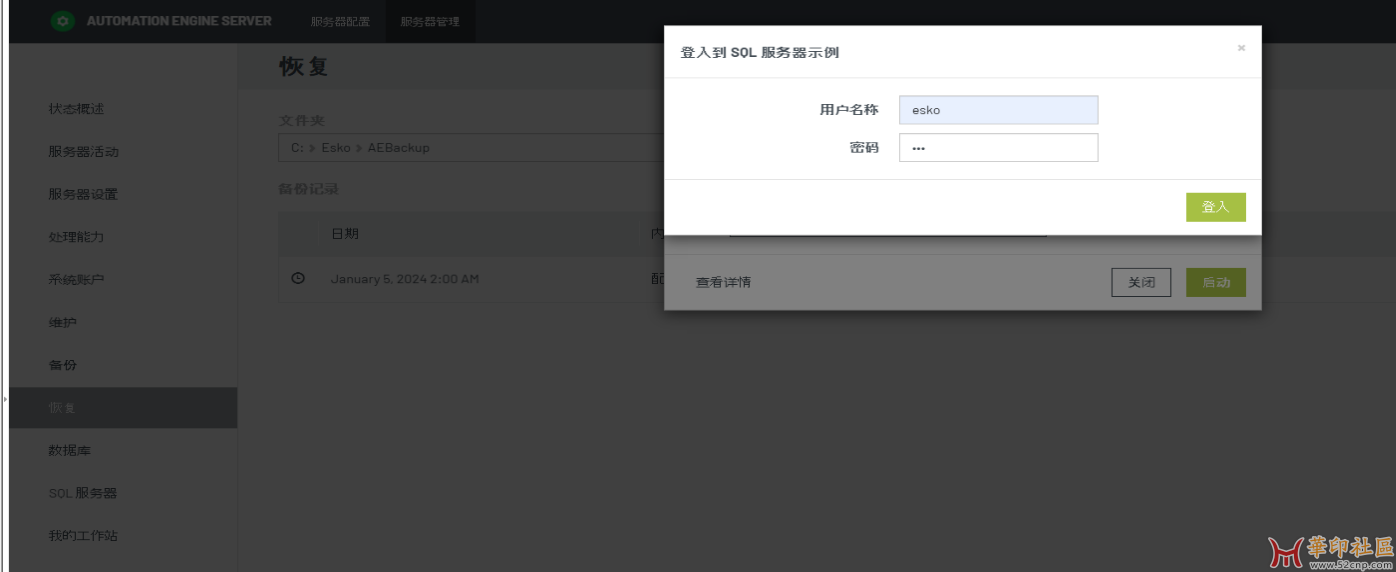Click the clock icon beside the backup record
This screenshot has width=1396, height=572.
coord(297,278)
